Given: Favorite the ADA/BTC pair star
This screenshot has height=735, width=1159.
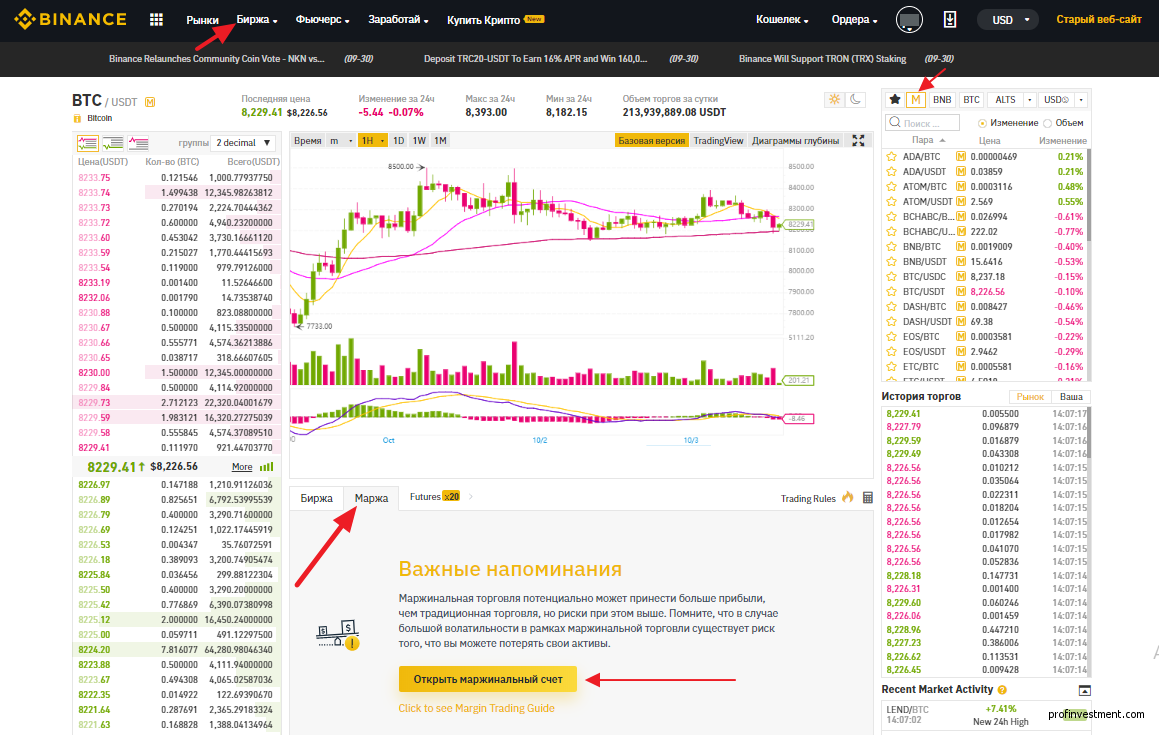Looking at the screenshot, I should [x=891, y=157].
